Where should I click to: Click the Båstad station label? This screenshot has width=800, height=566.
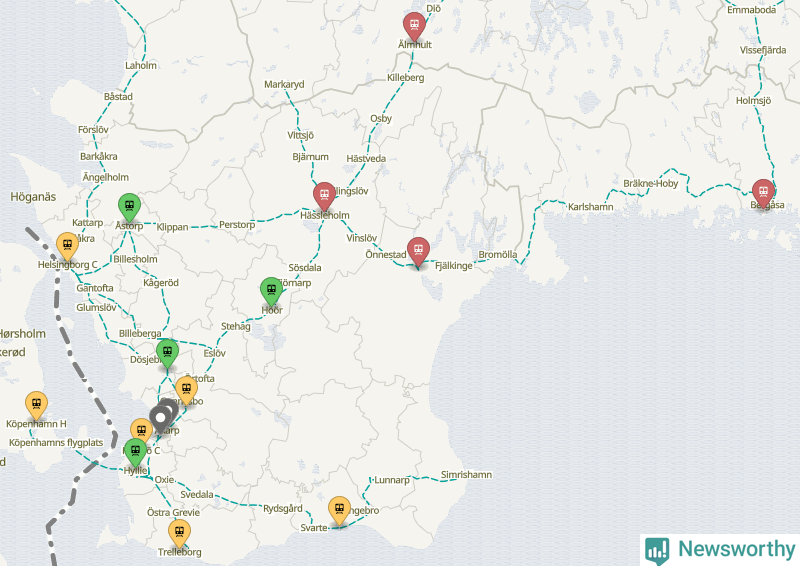[118, 96]
